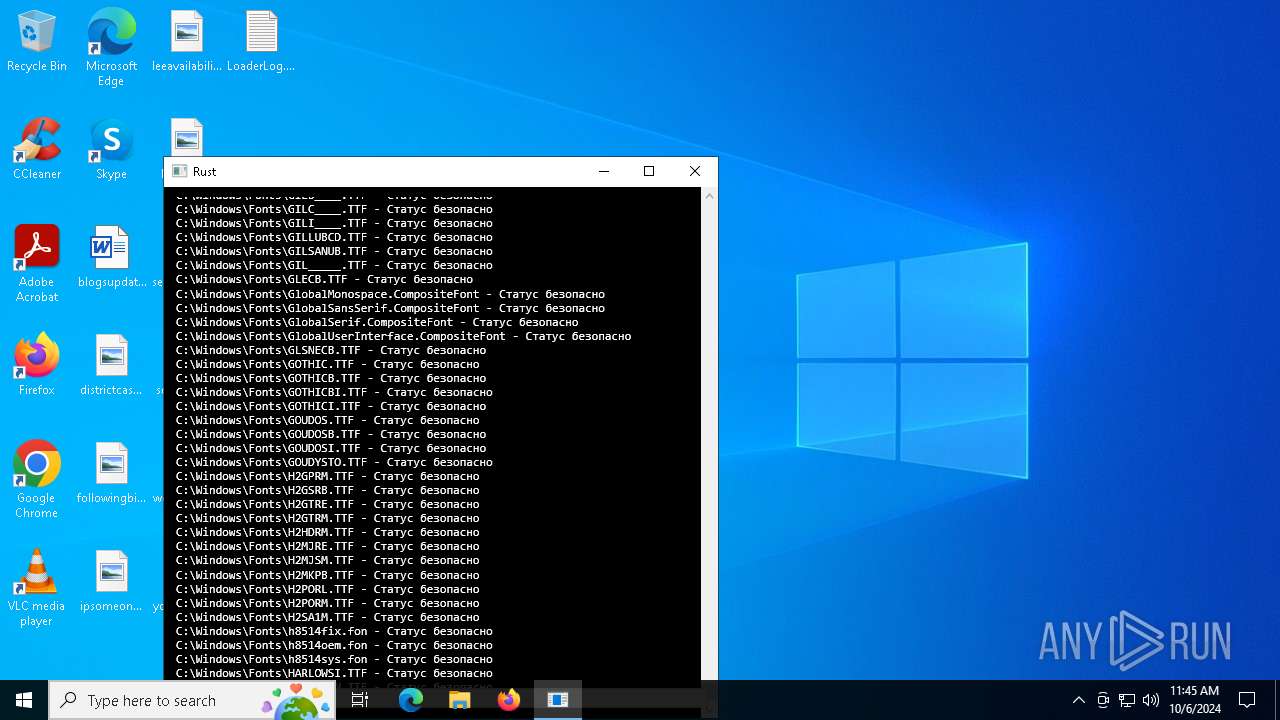Click the GOUDOSB.TTF output line

[x=331, y=434]
